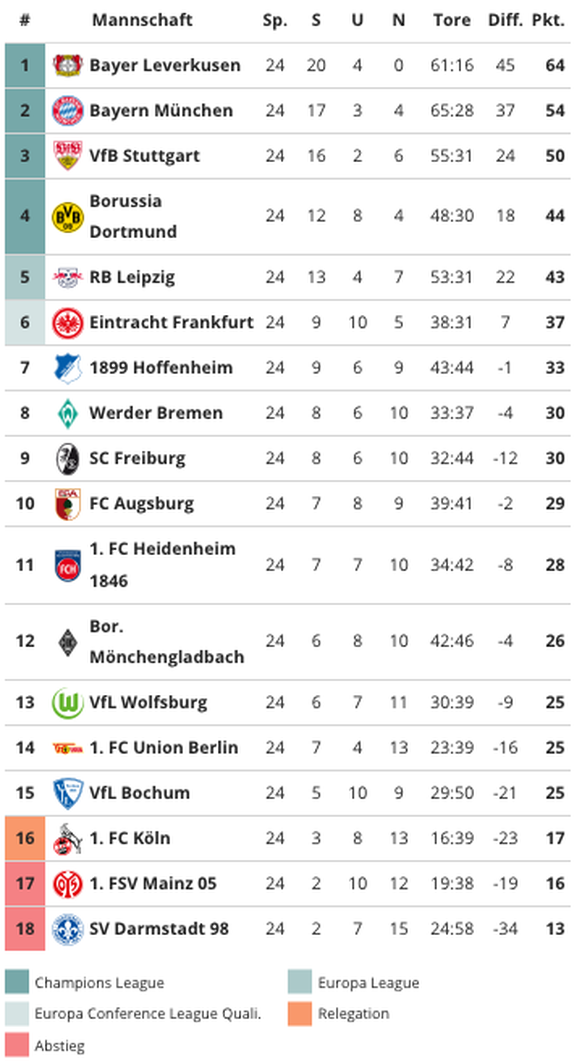The height and width of the screenshot is (1064, 582).
Task: Click the Champions League legend color swatch
Action: 17,982
